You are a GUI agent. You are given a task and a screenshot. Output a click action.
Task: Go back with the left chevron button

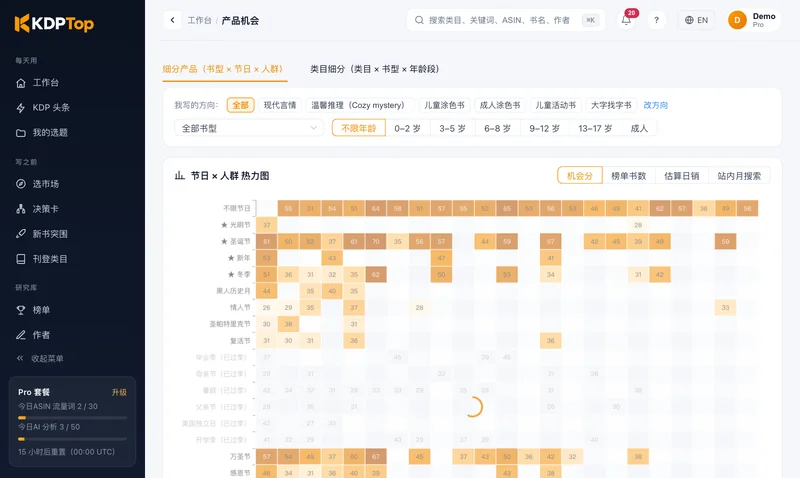[172, 20]
